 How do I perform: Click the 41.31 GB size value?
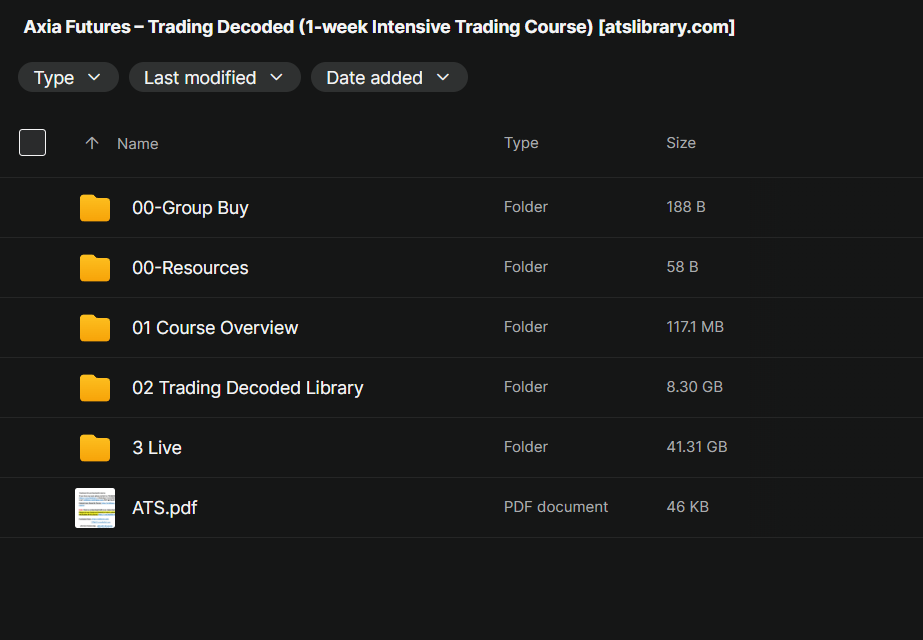click(697, 447)
